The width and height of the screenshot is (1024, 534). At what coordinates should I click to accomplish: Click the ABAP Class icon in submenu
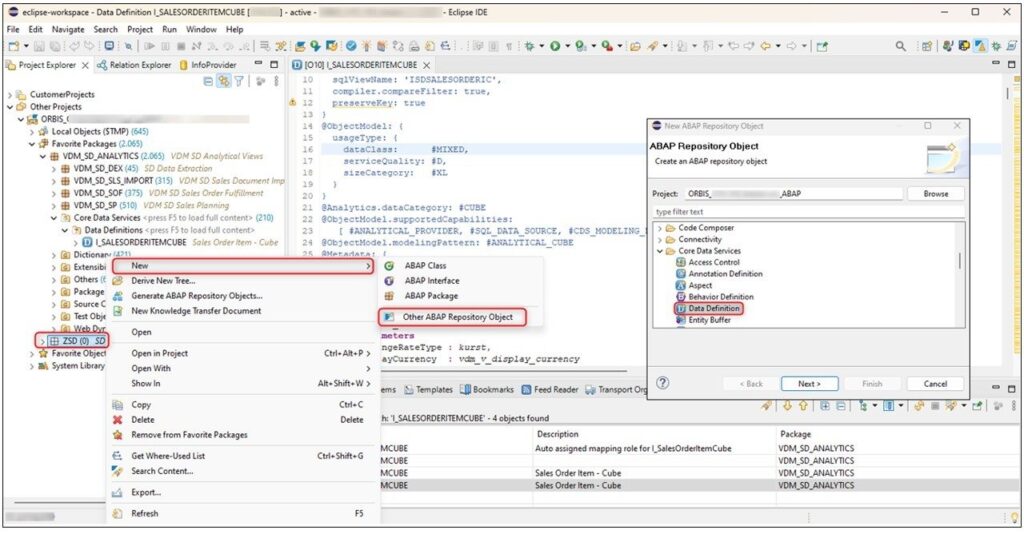[389, 266]
